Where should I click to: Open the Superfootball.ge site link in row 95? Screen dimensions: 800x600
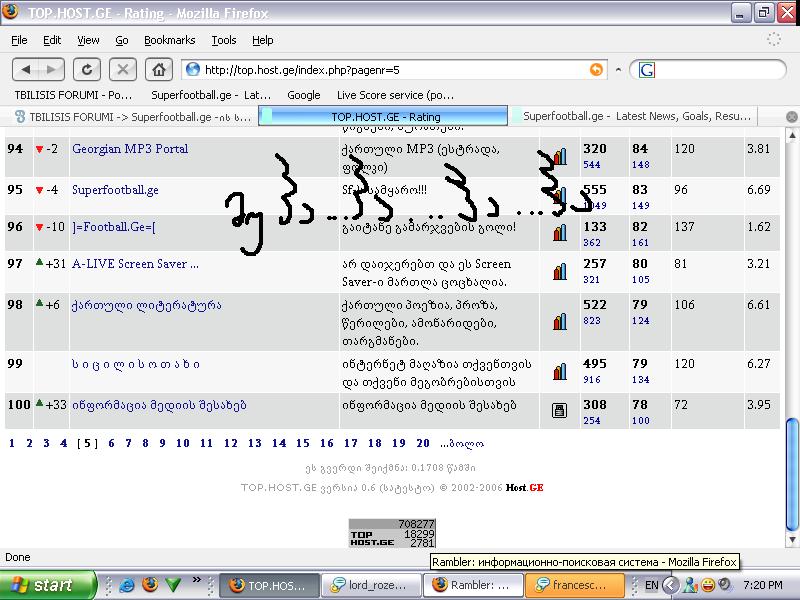click(x=115, y=190)
